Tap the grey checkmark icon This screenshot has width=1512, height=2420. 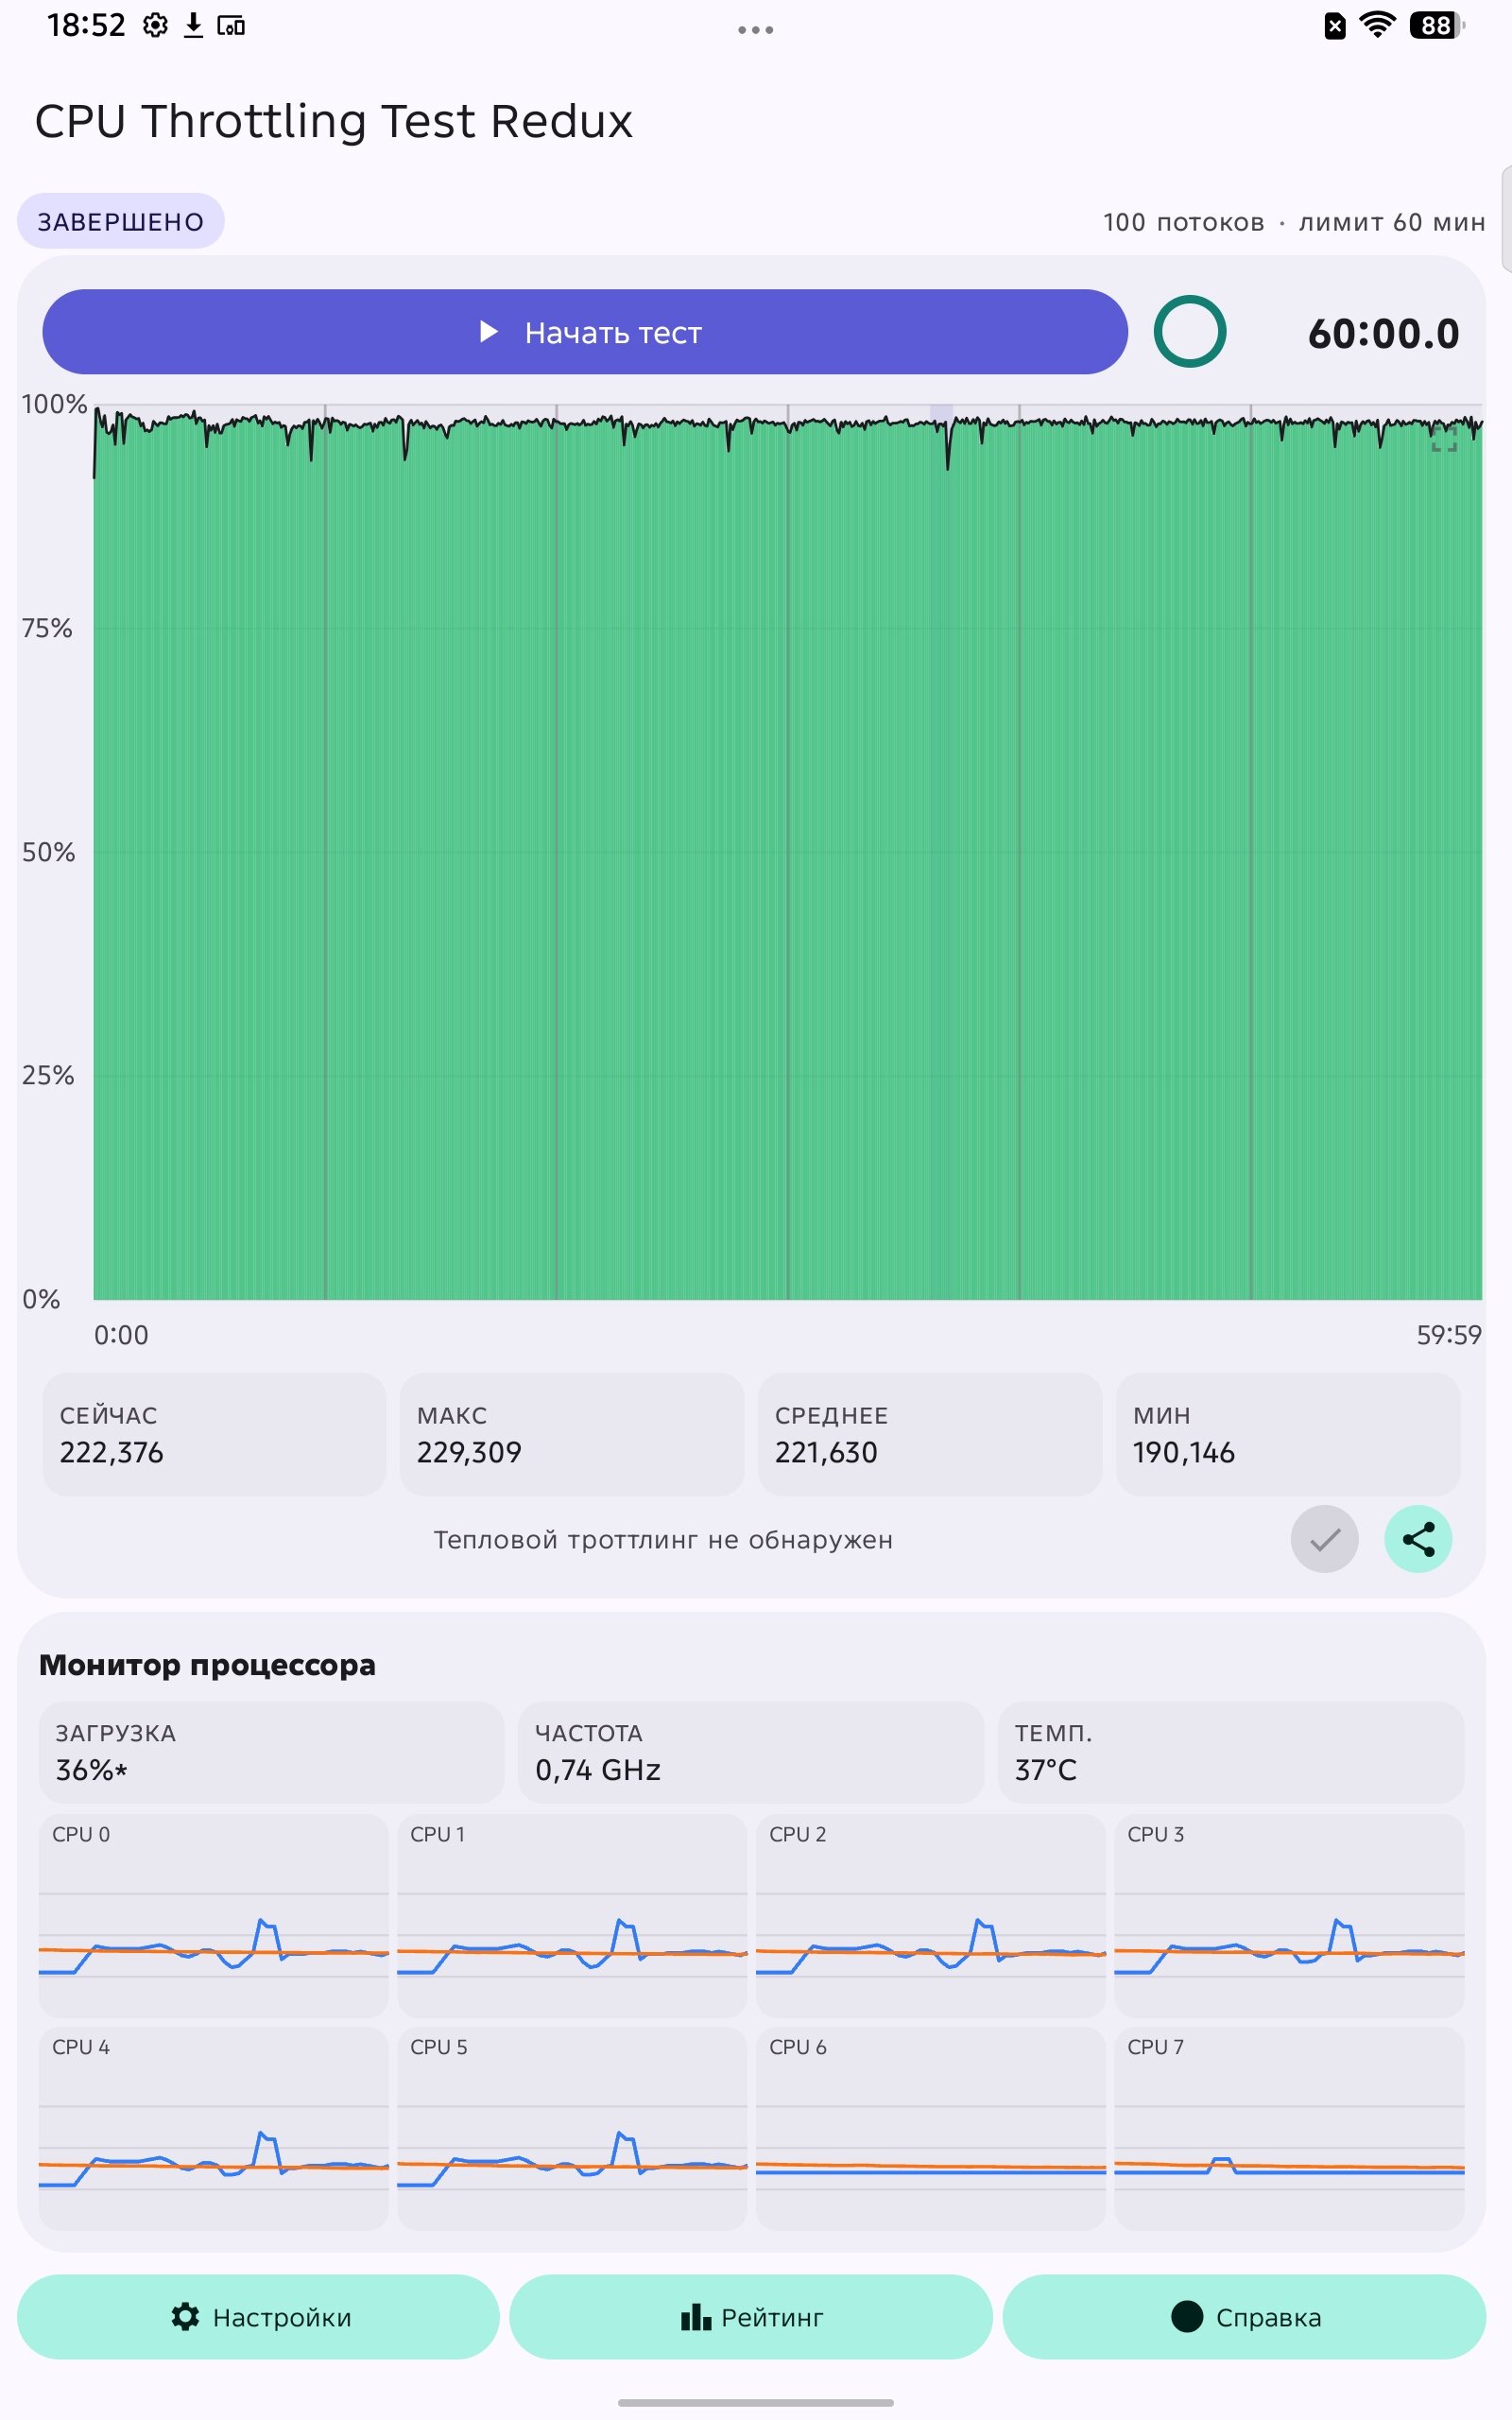[1324, 1539]
